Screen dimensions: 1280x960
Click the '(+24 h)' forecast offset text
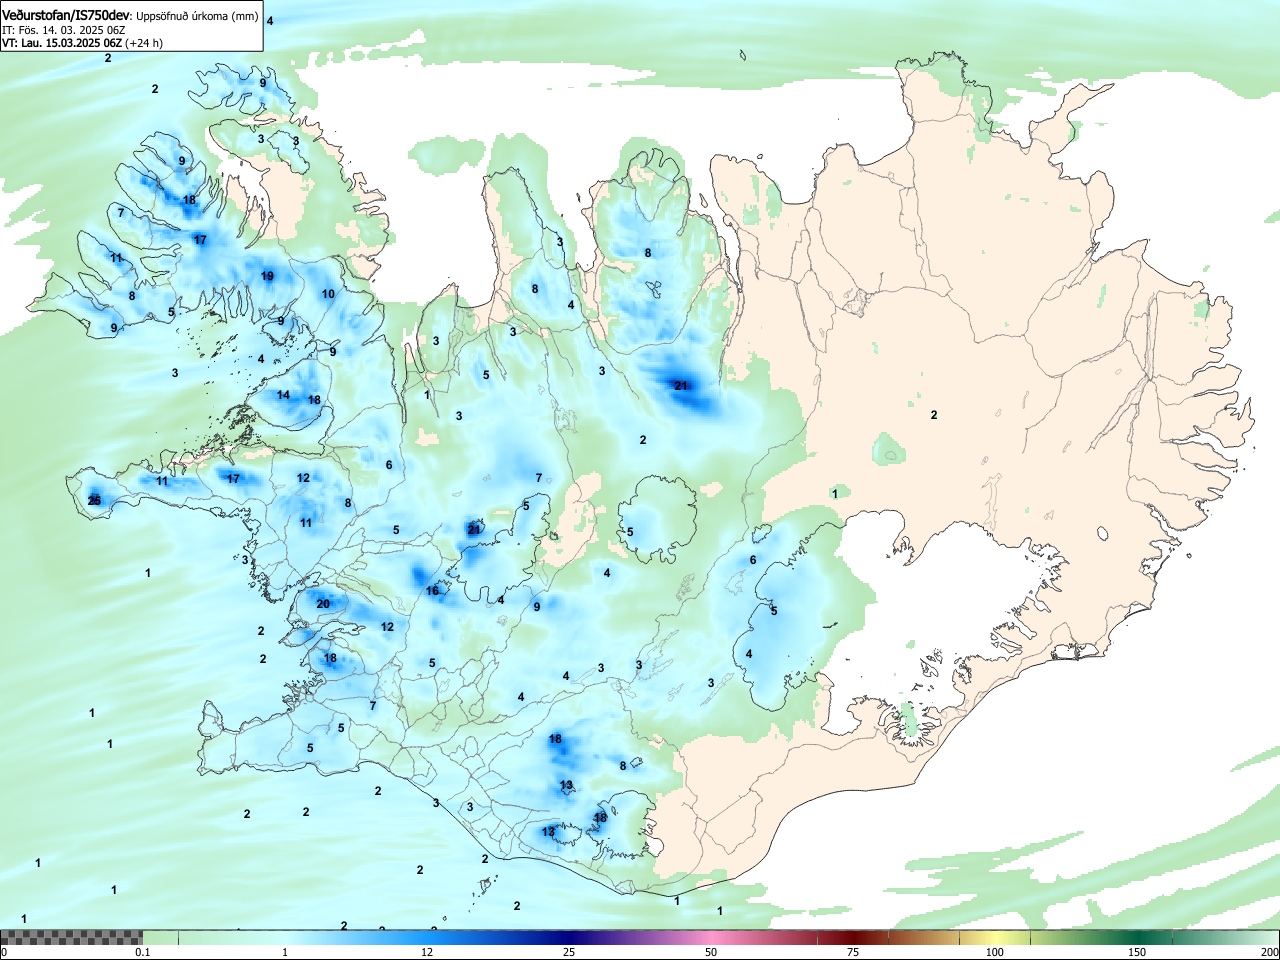(144, 43)
